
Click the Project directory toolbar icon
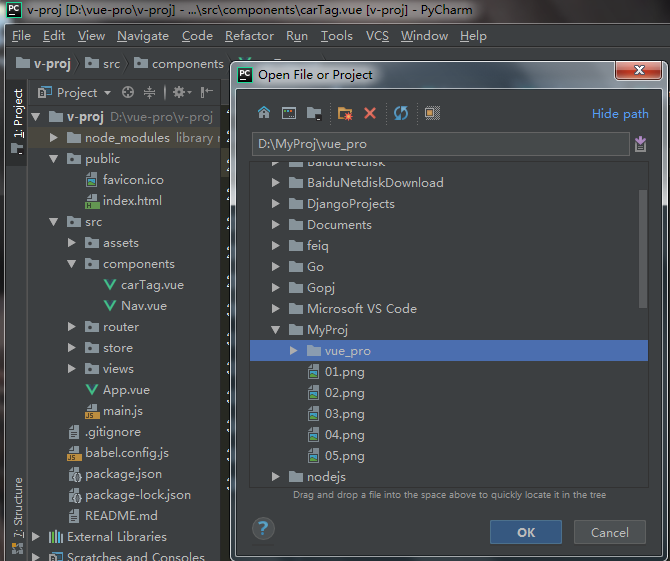tap(314, 113)
